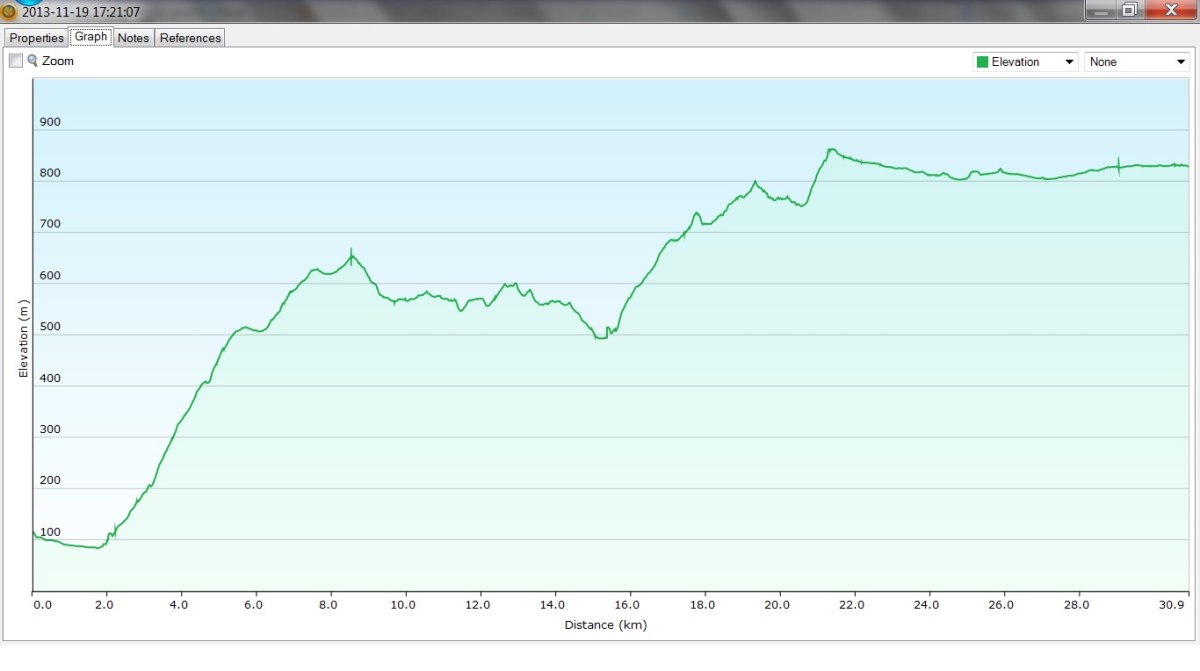Switch to the Properties tab

click(37, 38)
